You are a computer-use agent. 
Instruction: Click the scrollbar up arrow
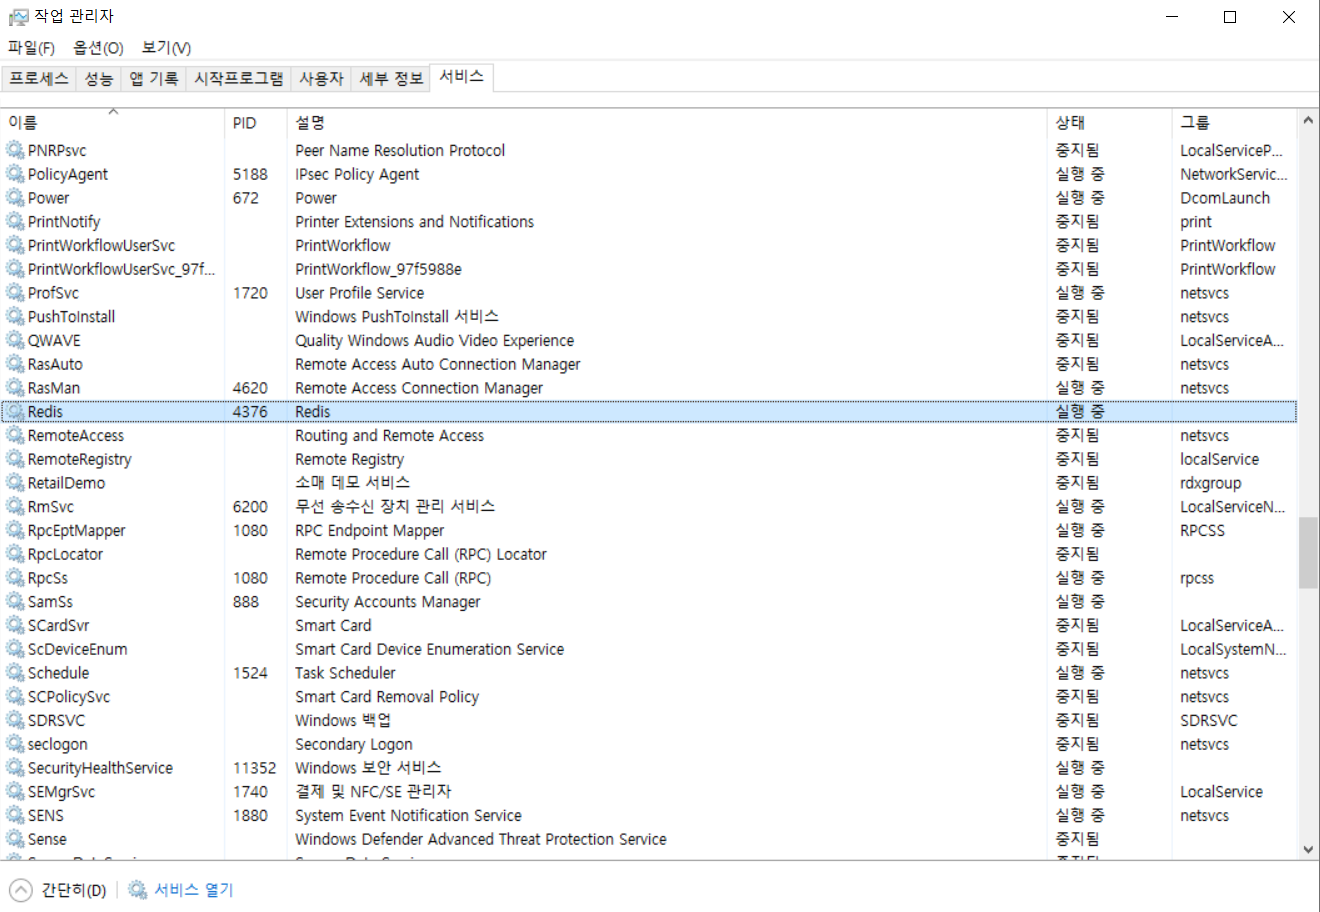click(x=1308, y=121)
